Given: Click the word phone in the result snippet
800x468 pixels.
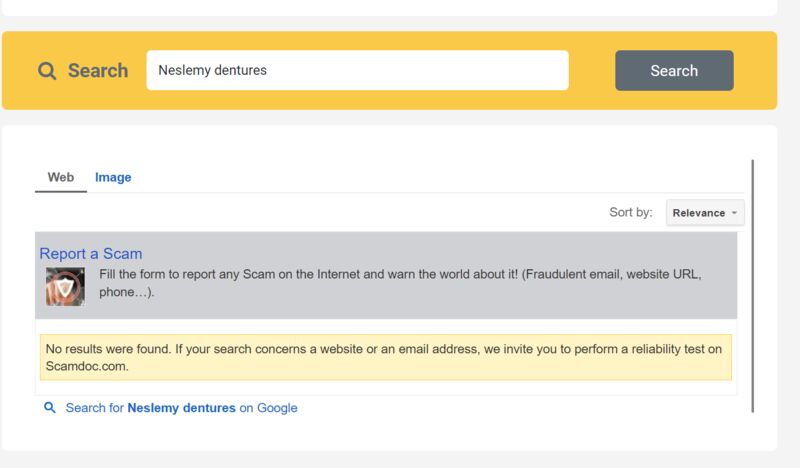Looking at the screenshot, I should point(116,292).
